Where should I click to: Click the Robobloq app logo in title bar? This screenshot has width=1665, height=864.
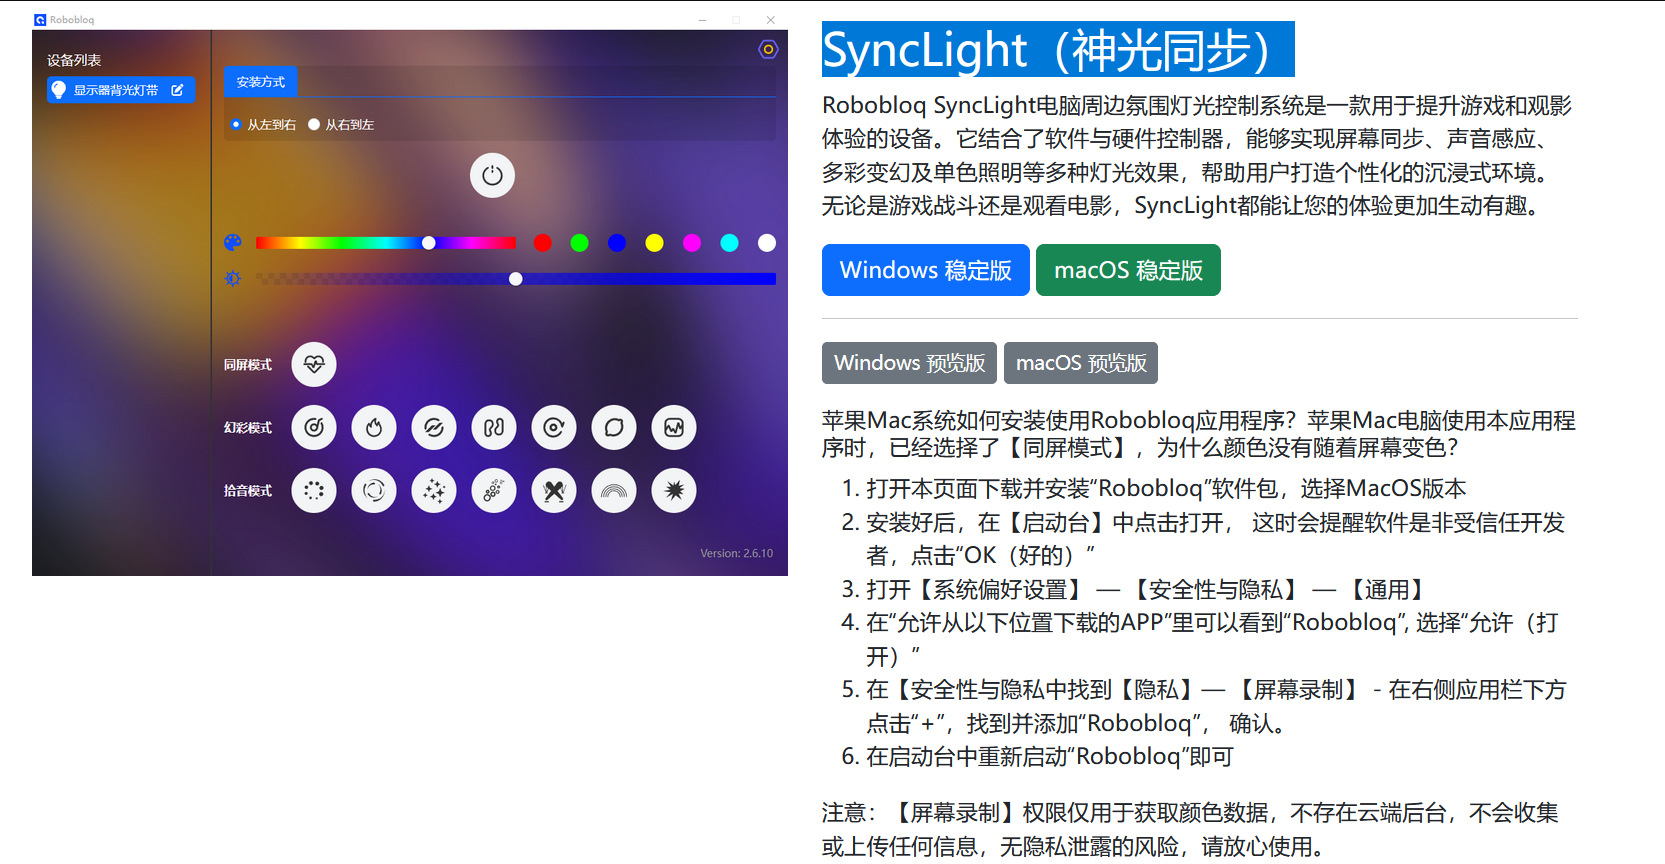tap(40, 19)
